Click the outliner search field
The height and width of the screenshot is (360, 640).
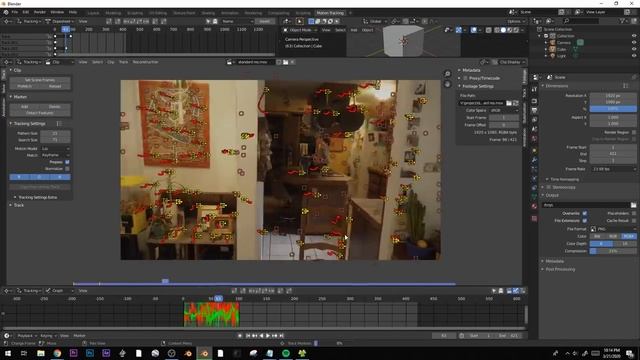click(581, 21)
